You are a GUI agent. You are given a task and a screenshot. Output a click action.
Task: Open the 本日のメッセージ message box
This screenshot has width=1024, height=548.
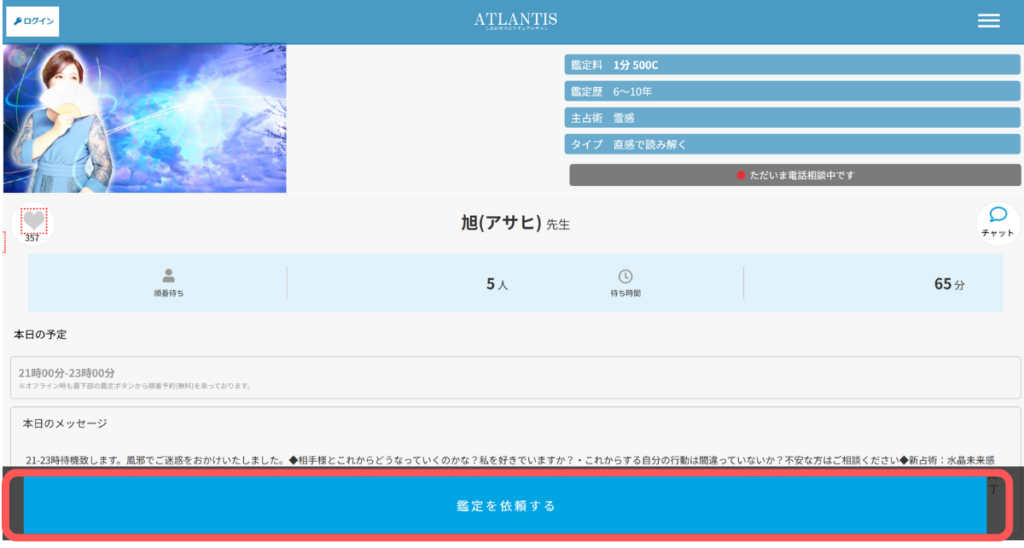coord(515,440)
